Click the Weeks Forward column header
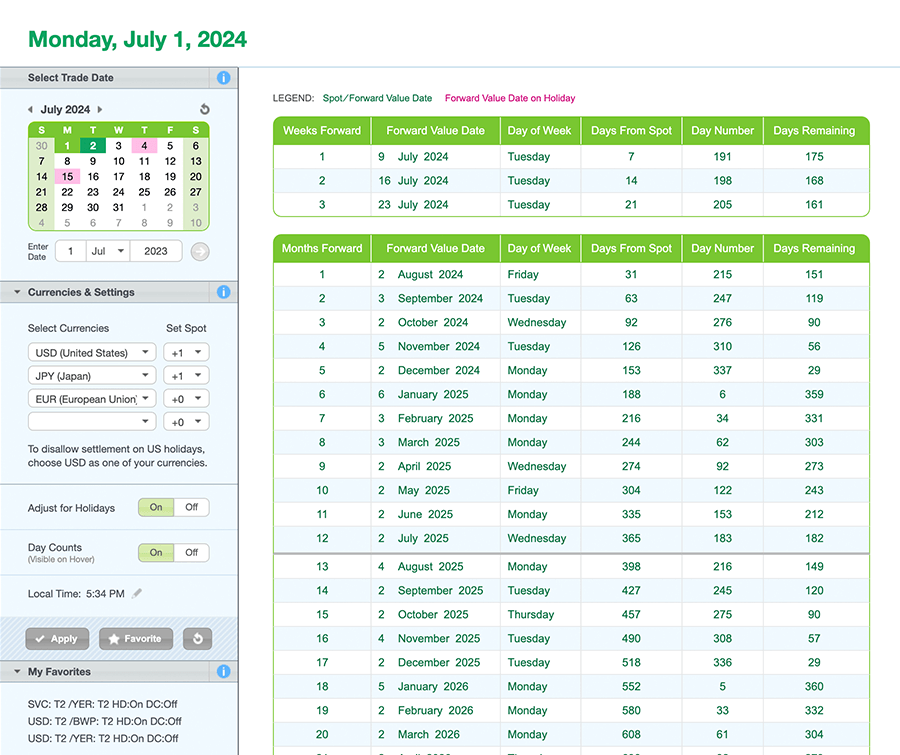 point(322,131)
